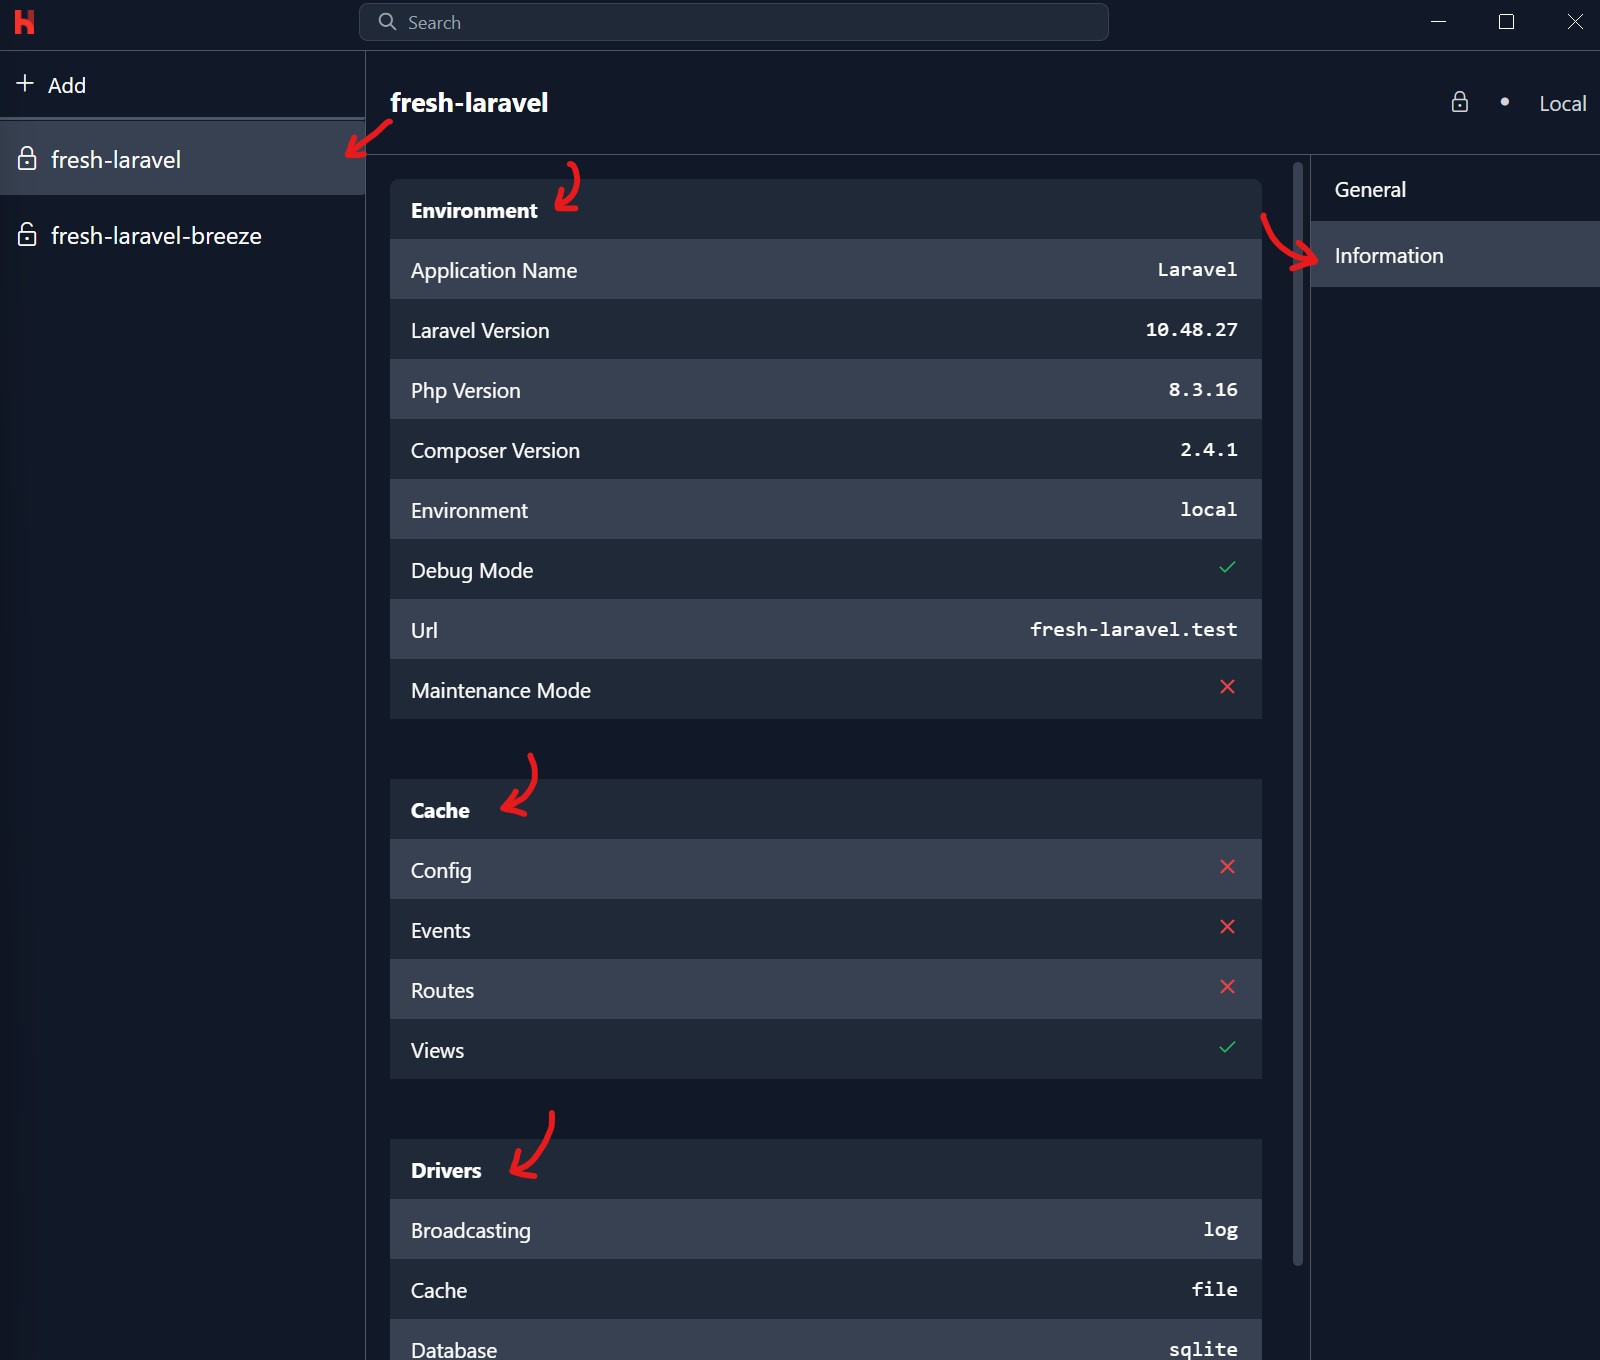Switch to the Information tab

click(1390, 255)
